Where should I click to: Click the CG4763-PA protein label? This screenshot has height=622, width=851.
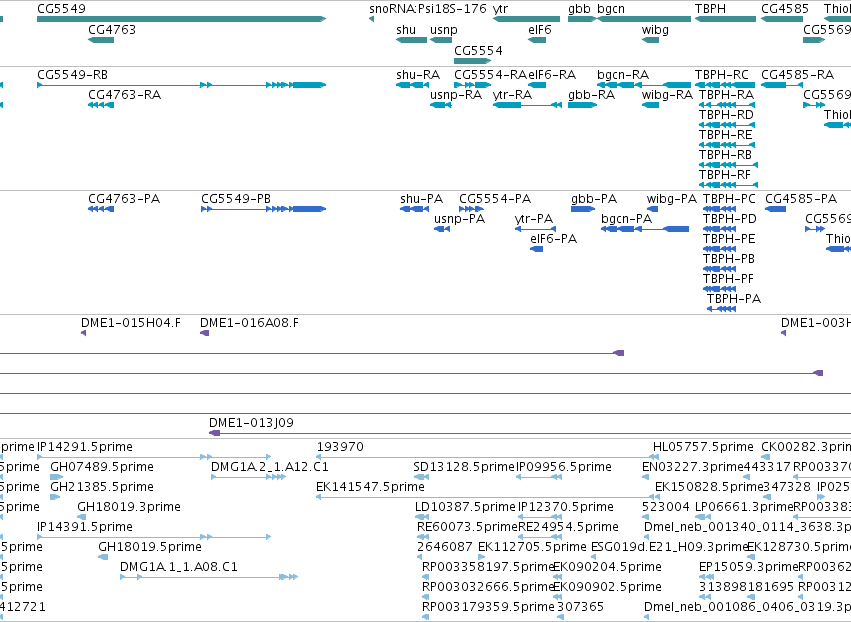pyautogui.click(x=124, y=199)
